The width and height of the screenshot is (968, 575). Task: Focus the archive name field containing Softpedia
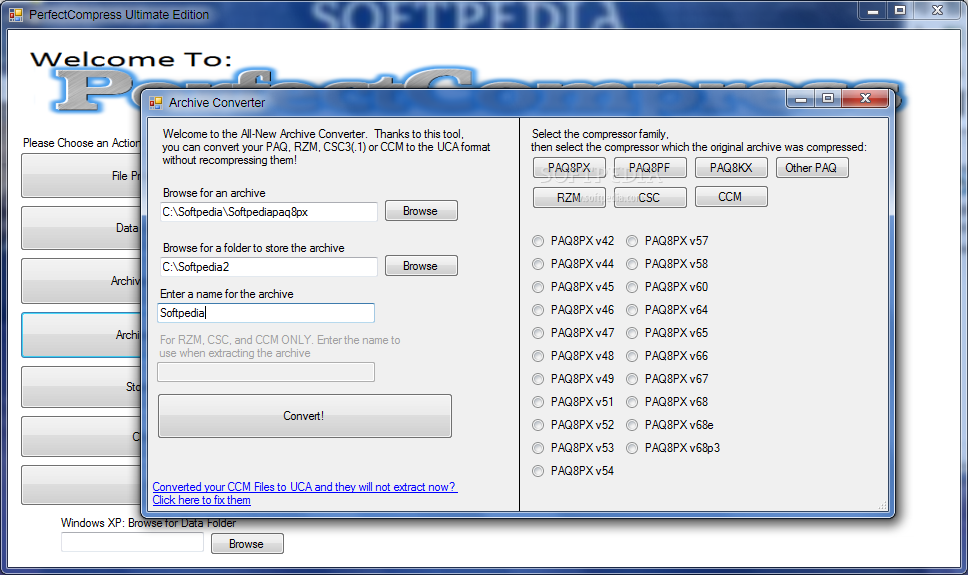[266, 313]
